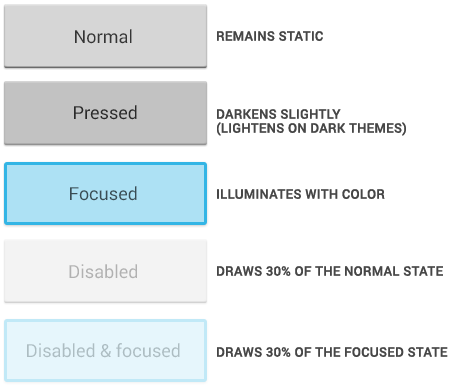450x385 pixels.
Task: Click the faded Disabled label text
Action: click(103, 271)
